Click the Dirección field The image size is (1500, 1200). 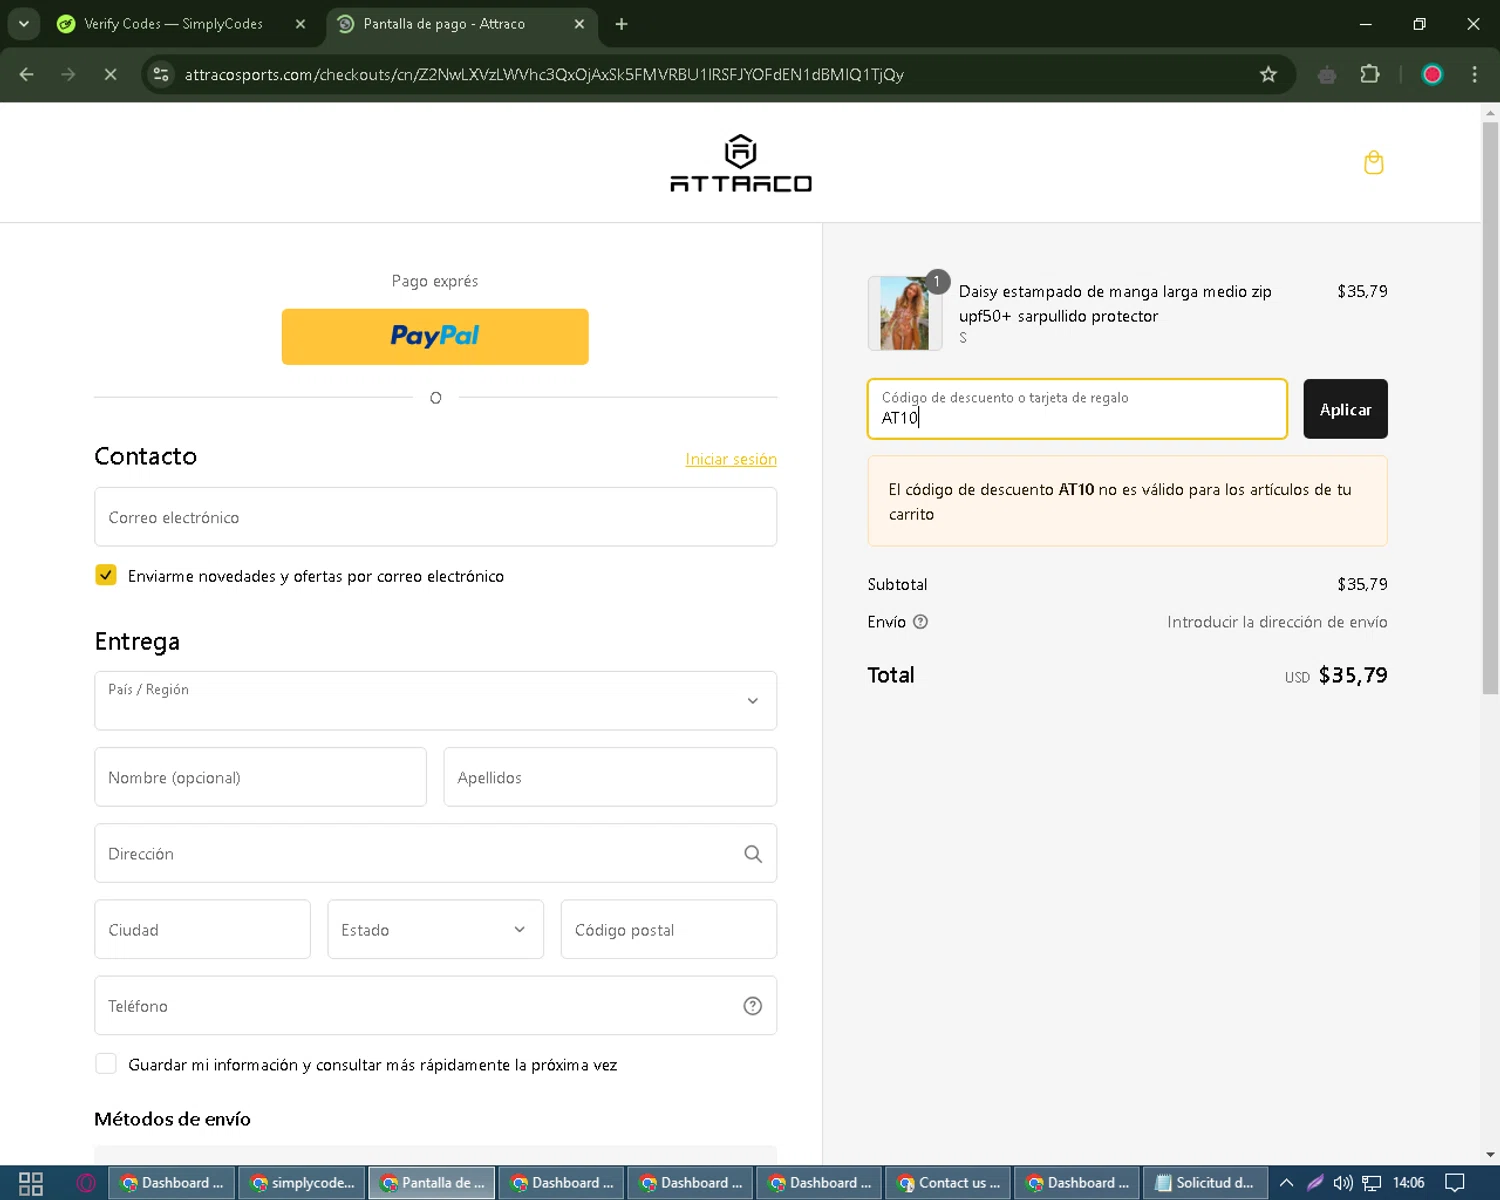[x=435, y=853]
